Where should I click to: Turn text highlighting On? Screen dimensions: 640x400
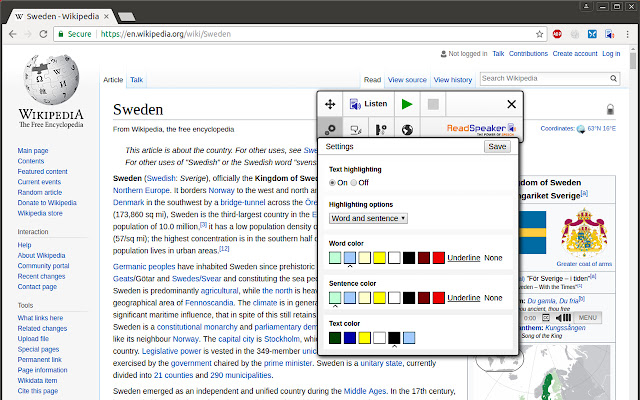333,183
